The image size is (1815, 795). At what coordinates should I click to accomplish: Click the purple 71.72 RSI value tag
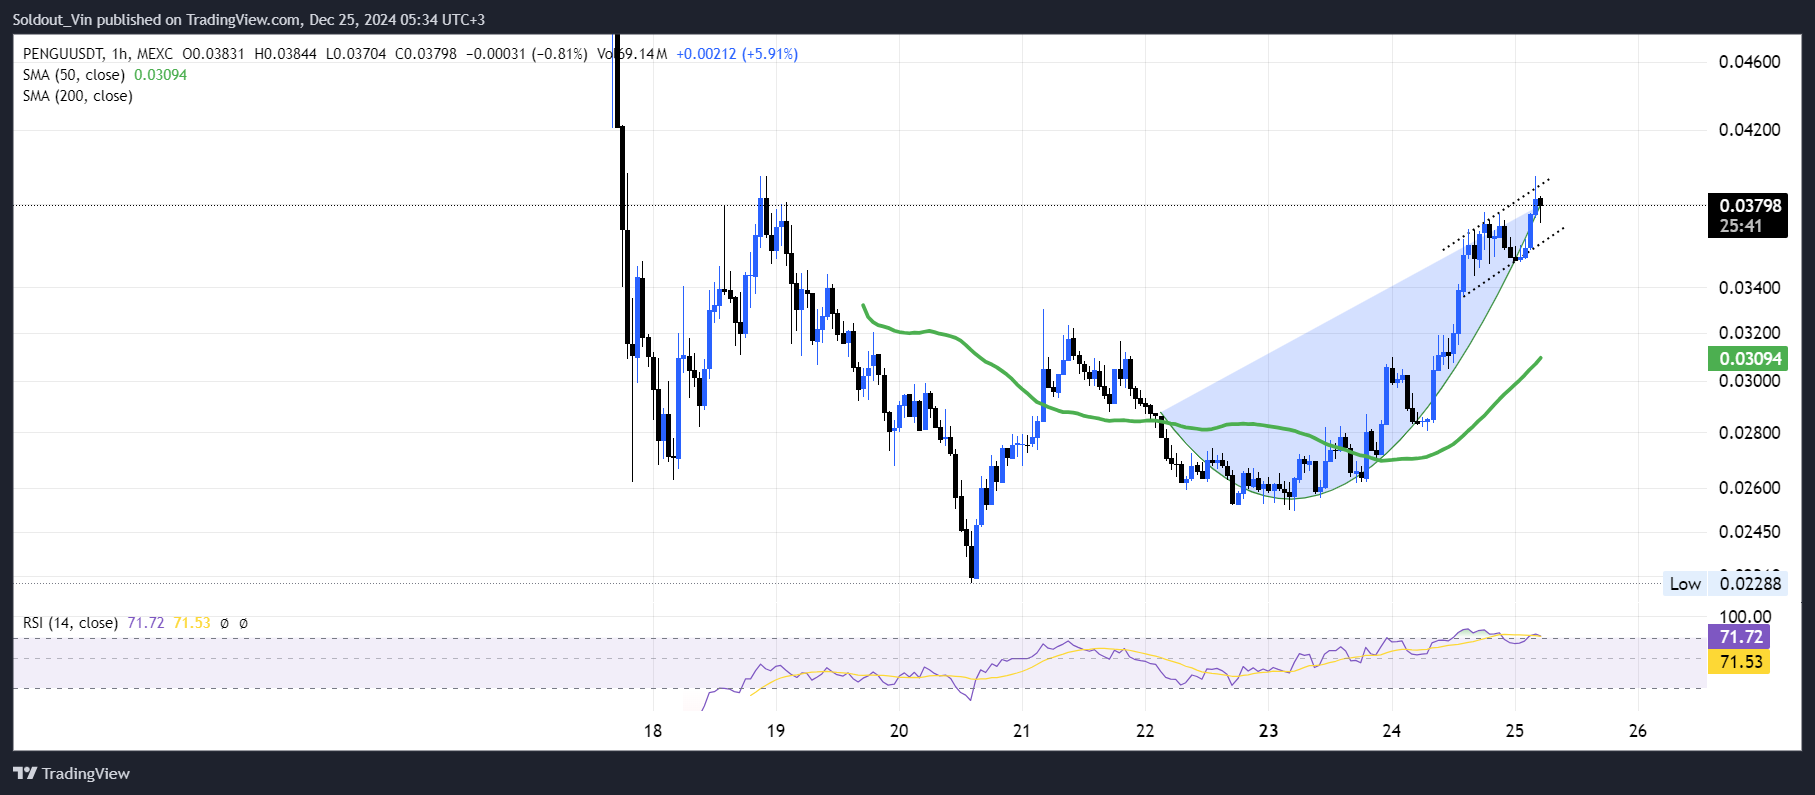[x=1740, y=637]
